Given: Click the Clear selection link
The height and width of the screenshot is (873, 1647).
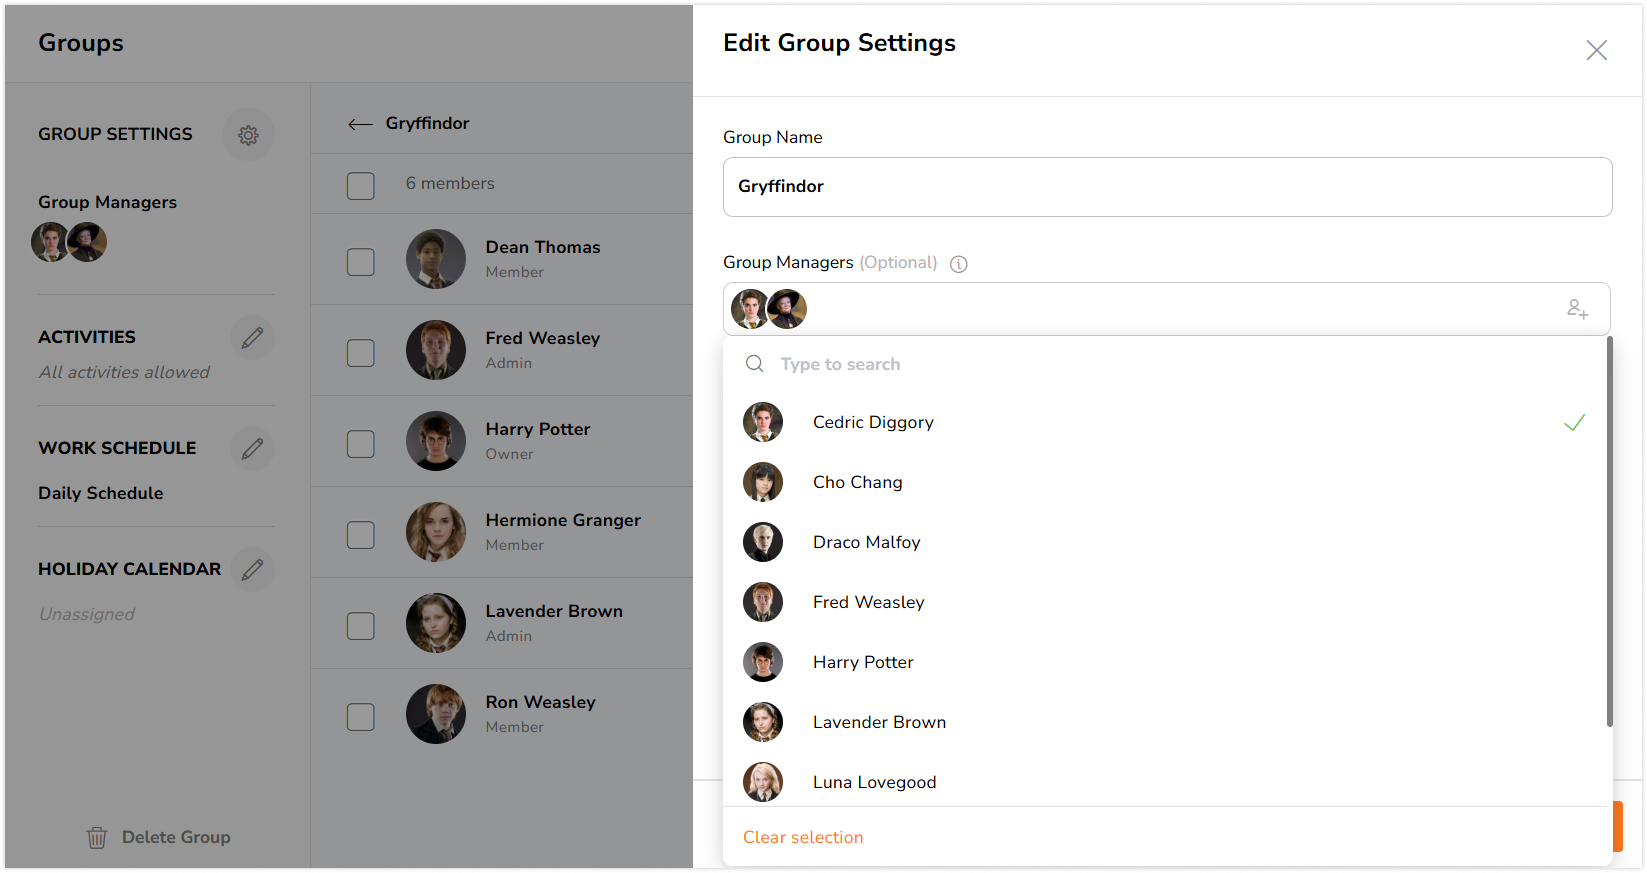Looking at the screenshot, I should (x=803, y=837).
